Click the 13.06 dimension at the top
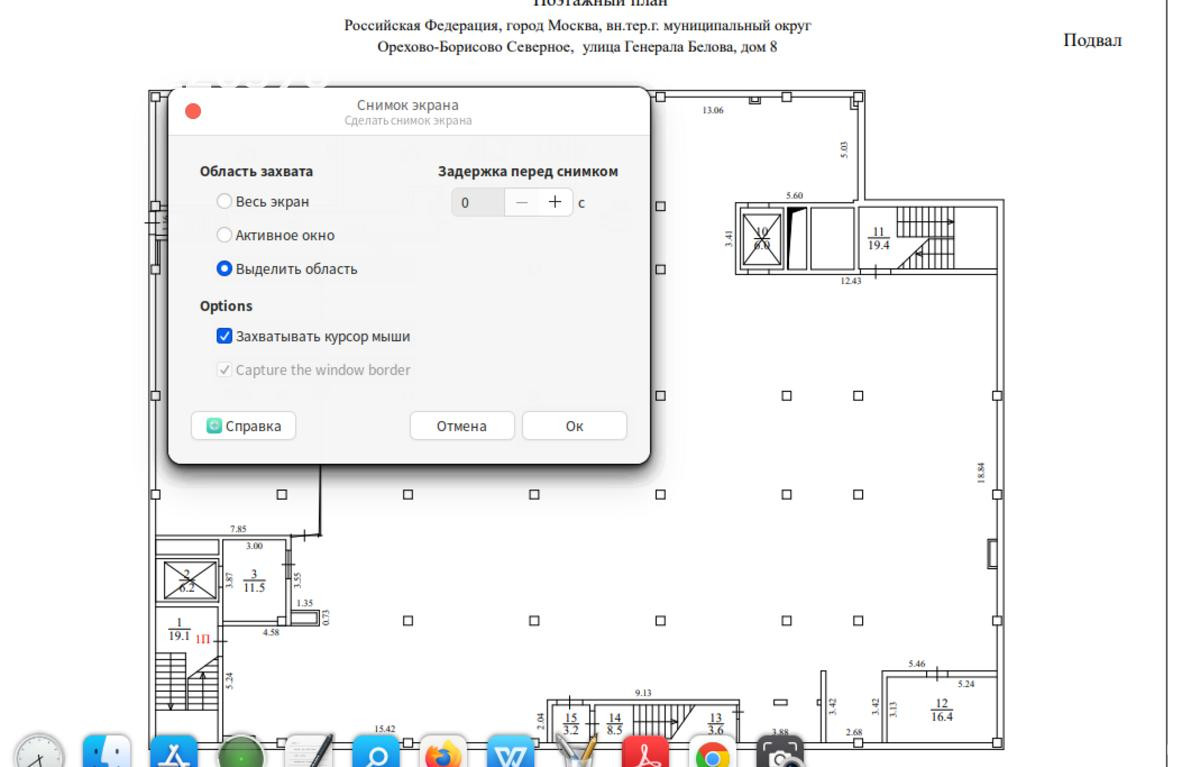 pyautogui.click(x=712, y=110)
